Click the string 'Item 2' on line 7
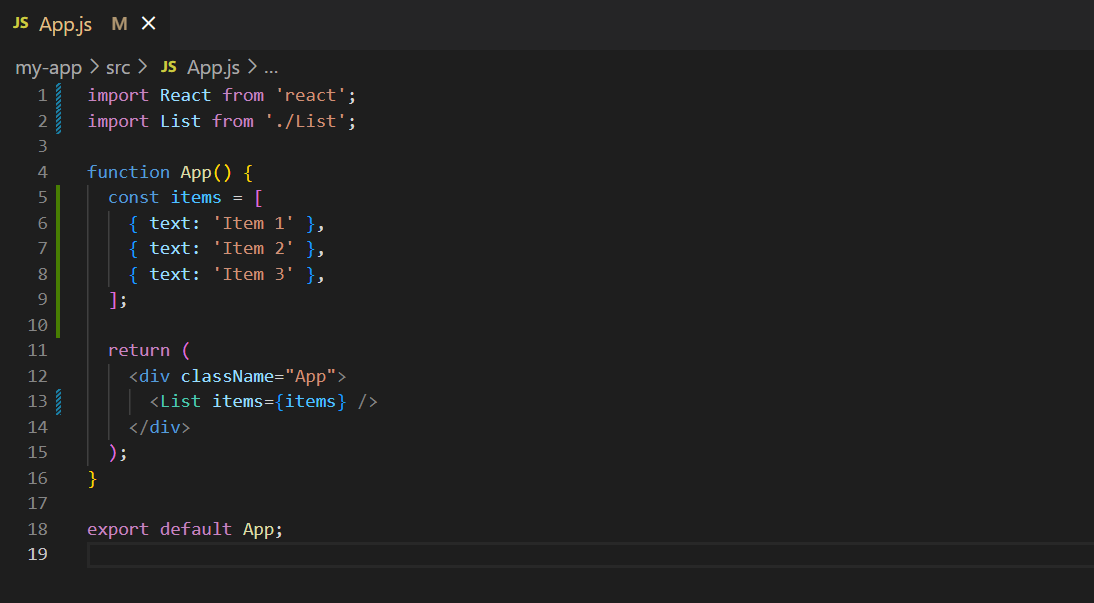Image resolution: width=1094 pixels, height=603 pixels. (x=252, y=248)
